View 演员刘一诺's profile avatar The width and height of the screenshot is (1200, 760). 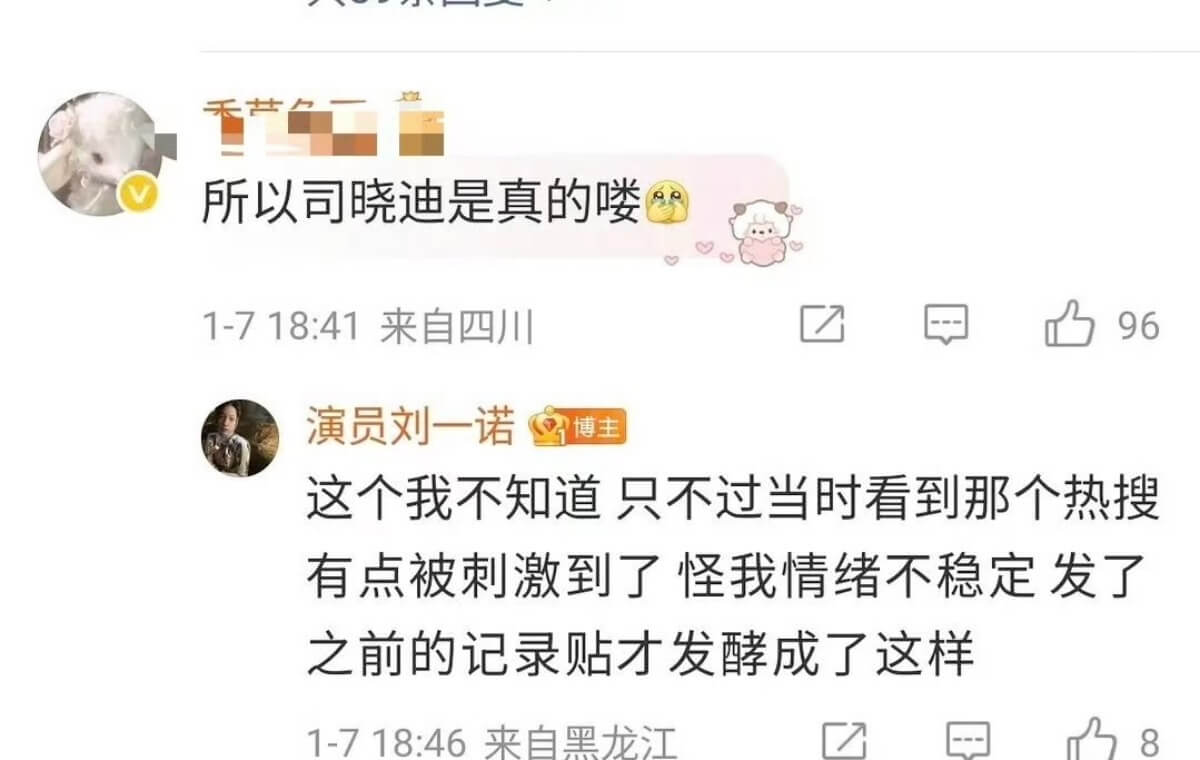(x=240, y=438)
